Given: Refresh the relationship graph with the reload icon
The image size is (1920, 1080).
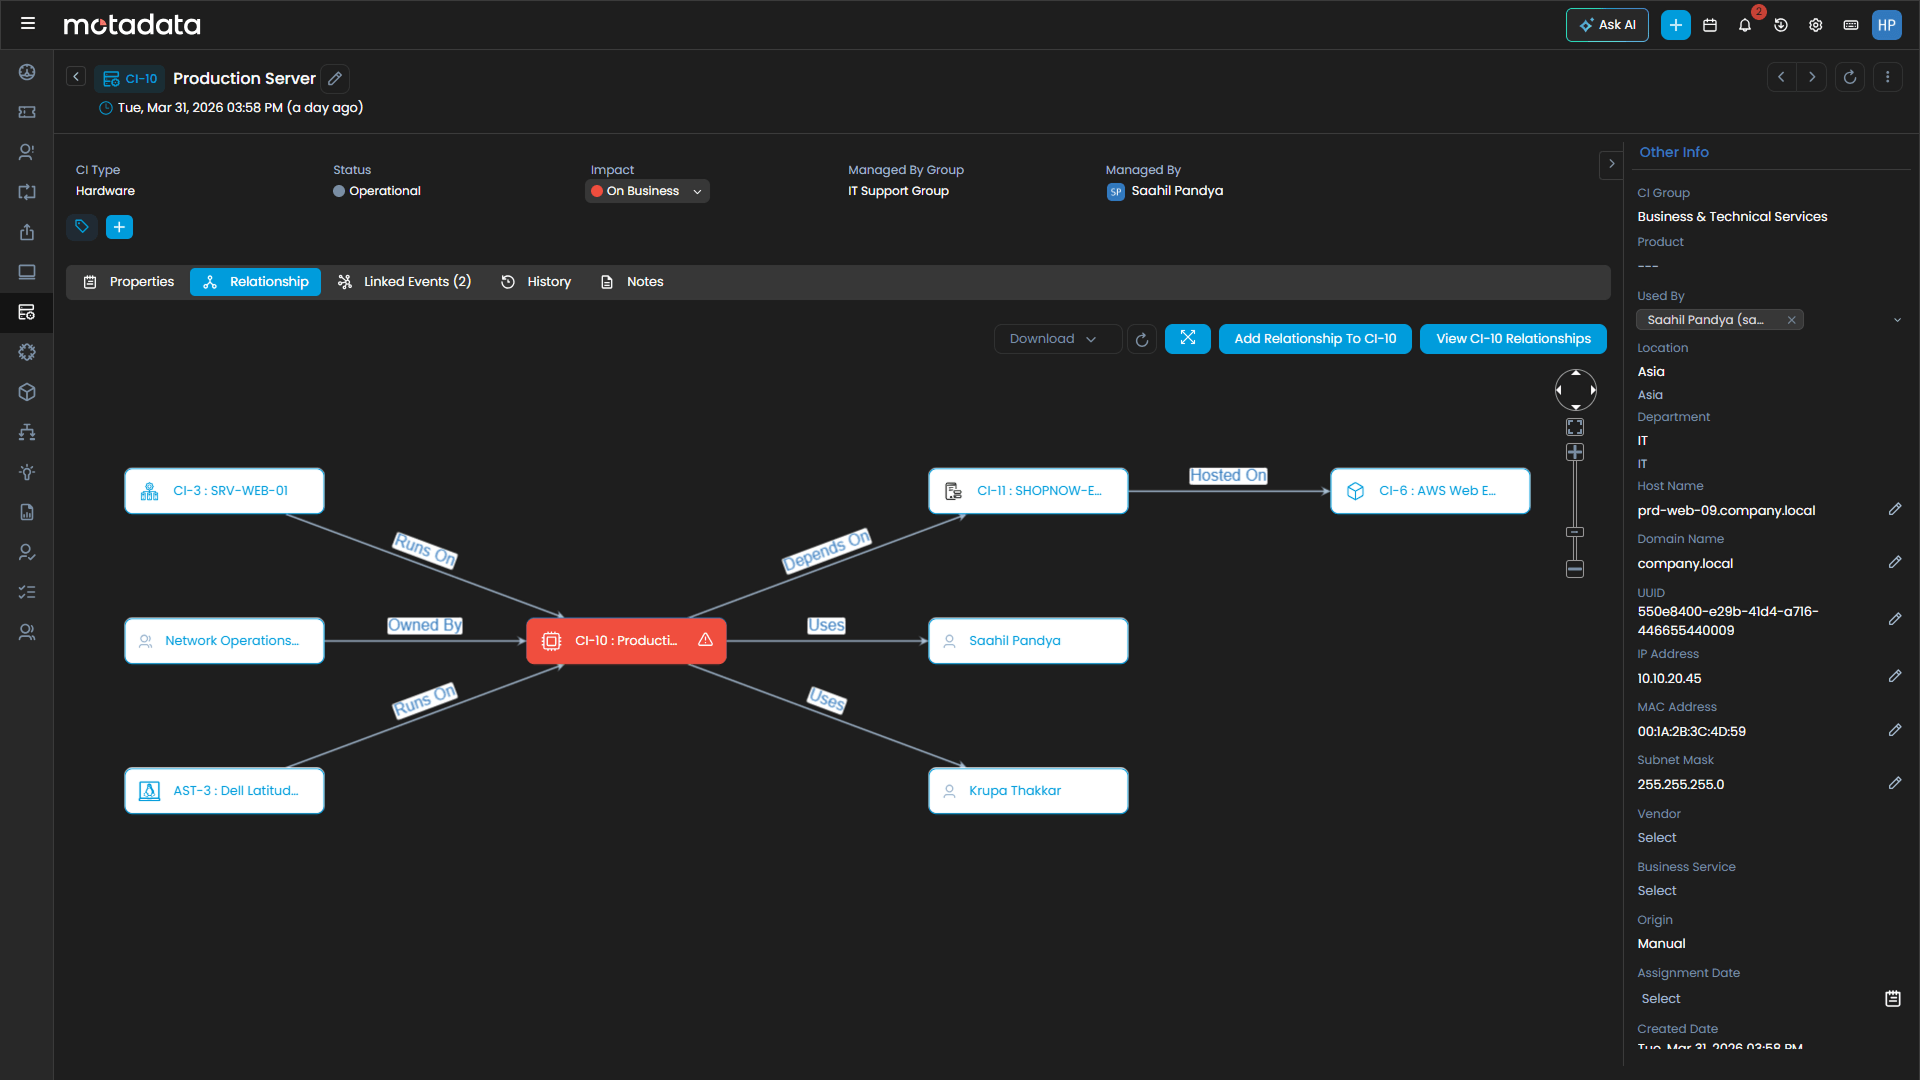Looking at the screenshot, I should point(1142,339).
